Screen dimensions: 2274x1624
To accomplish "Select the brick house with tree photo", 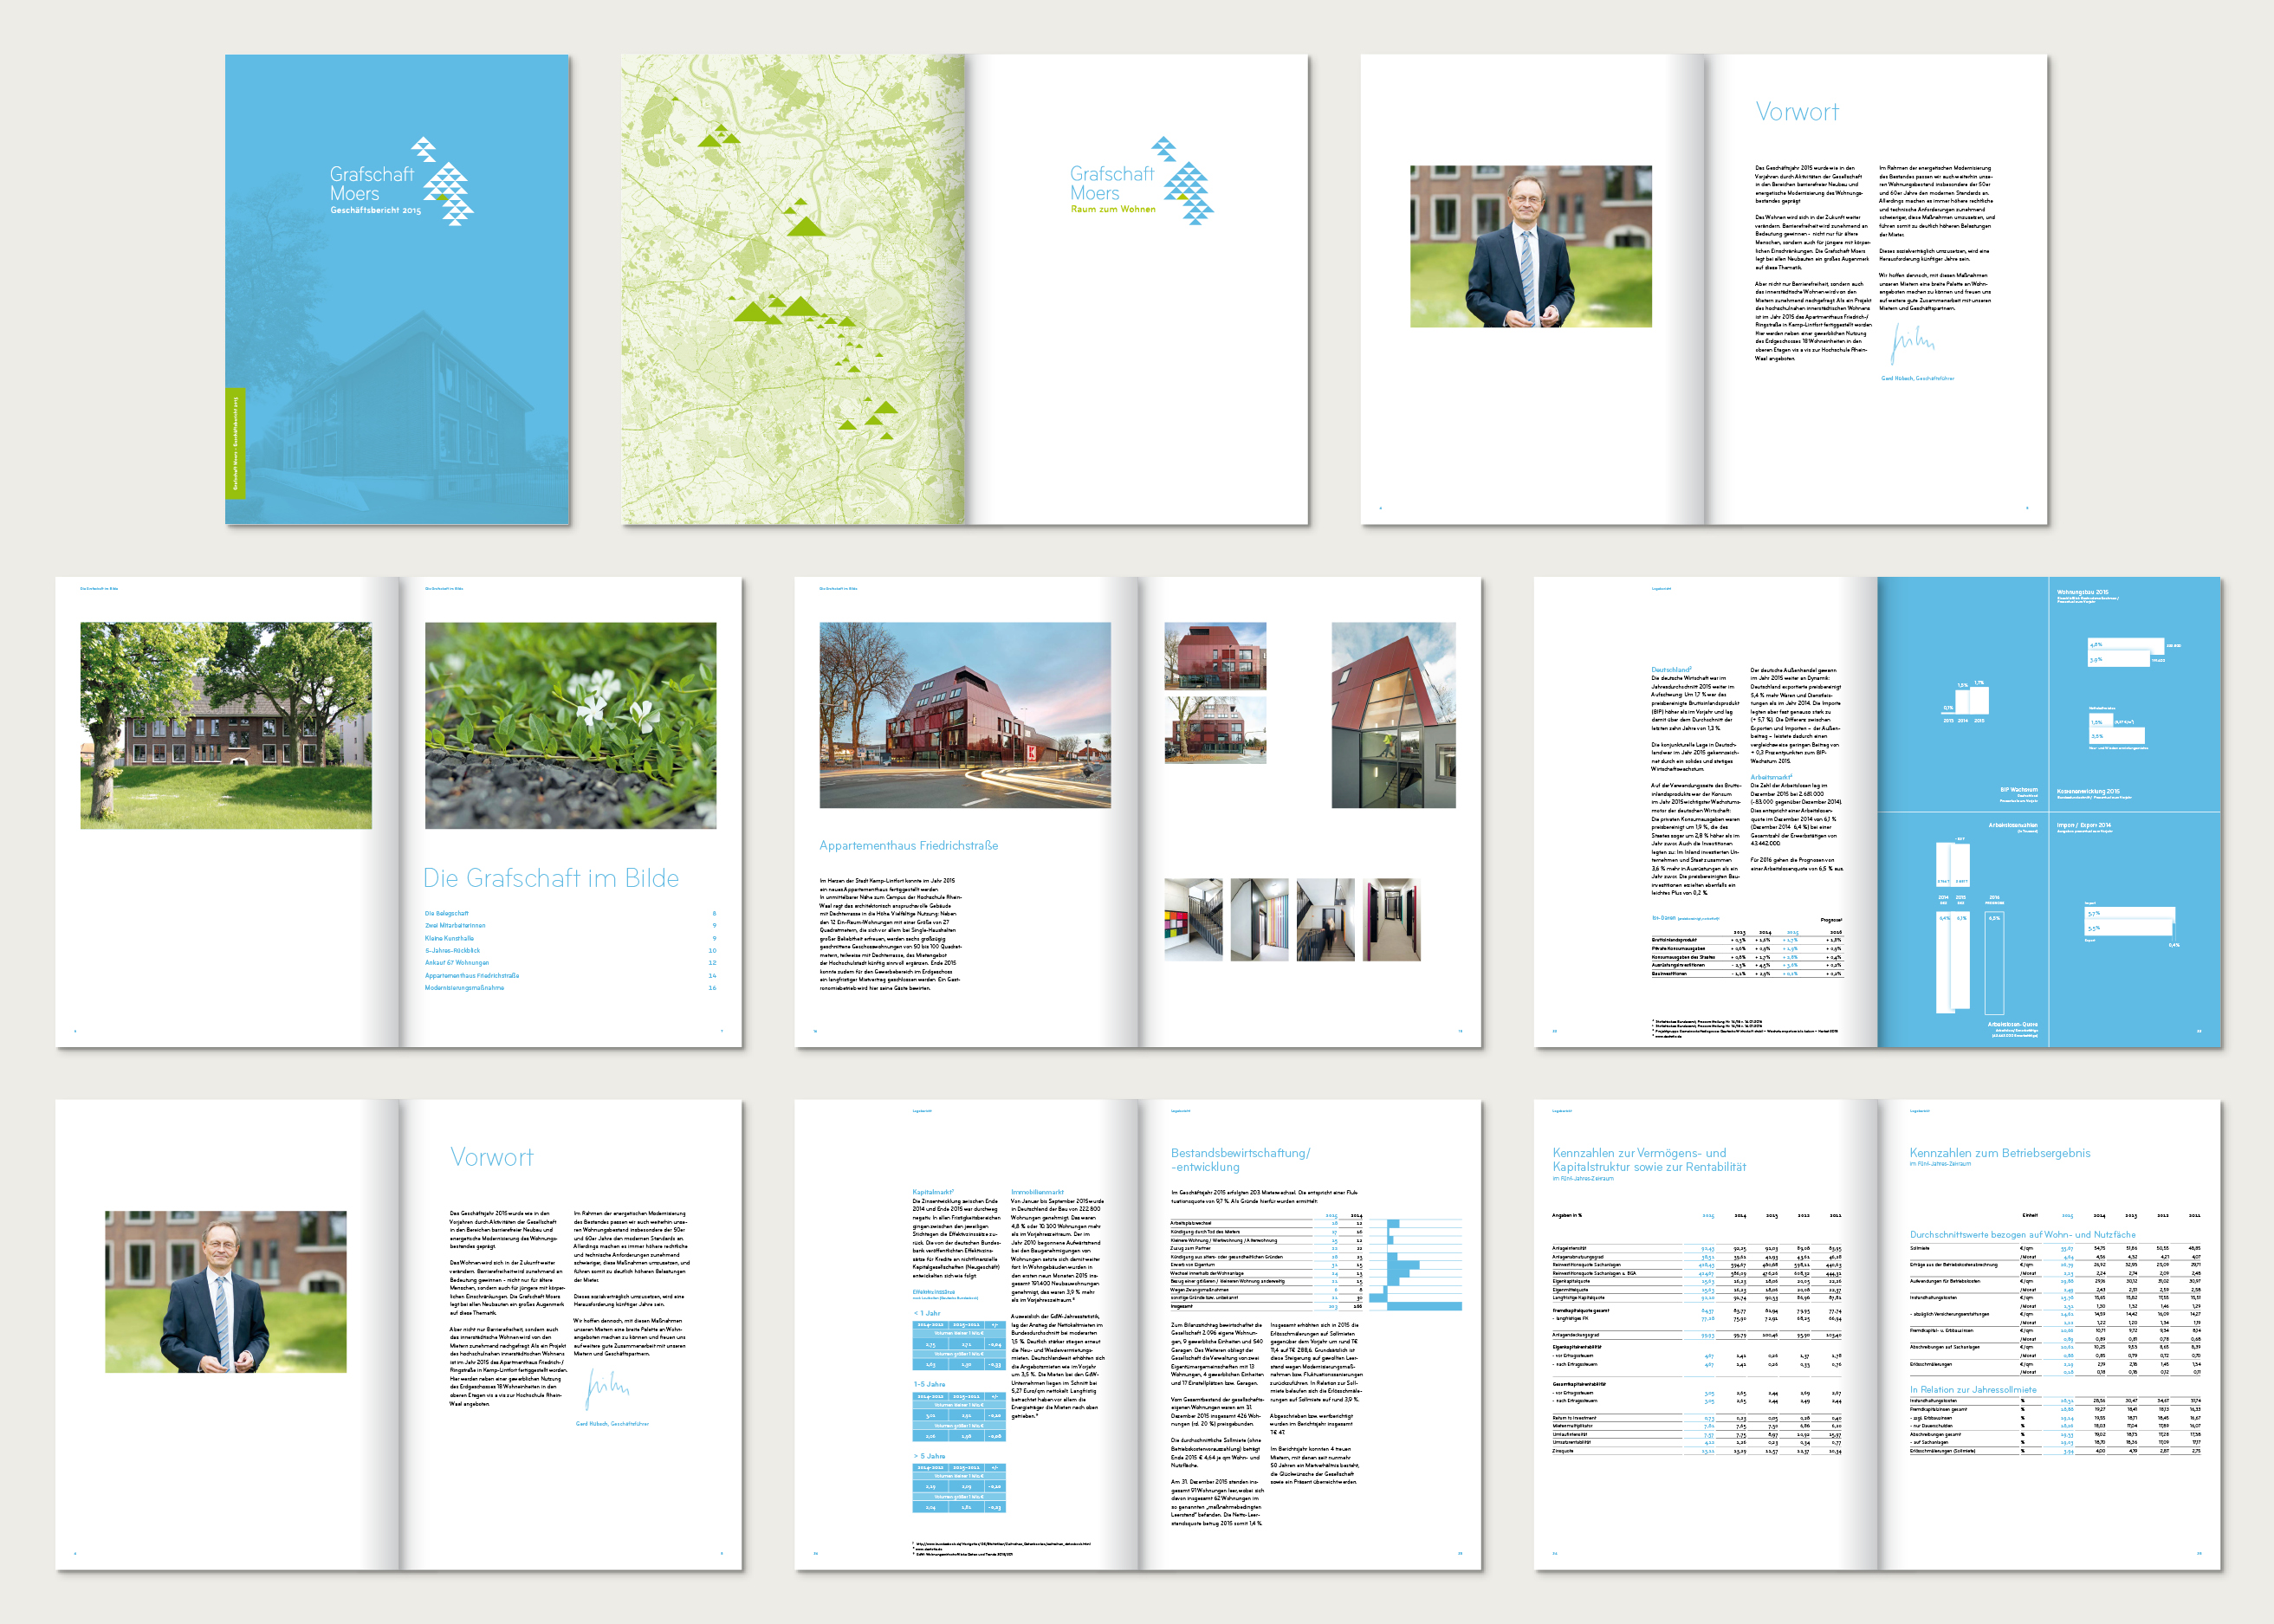I will pyautogui.click(x=225, y=725).
